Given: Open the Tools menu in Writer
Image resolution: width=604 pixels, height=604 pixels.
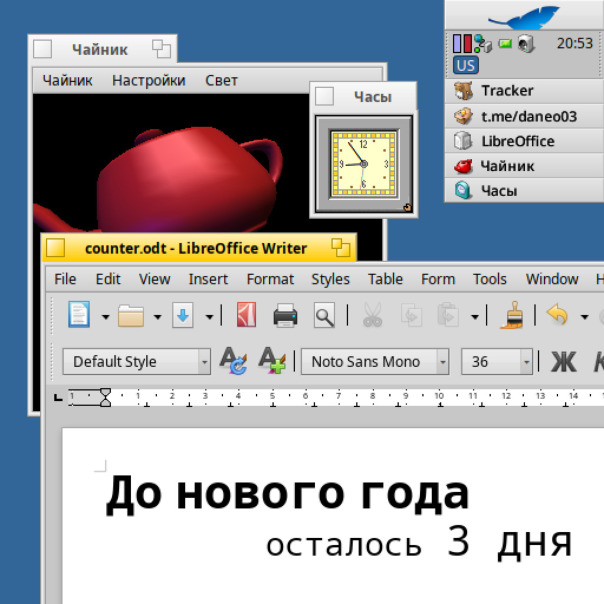Looking at the screenshot, I should (490, 279).
